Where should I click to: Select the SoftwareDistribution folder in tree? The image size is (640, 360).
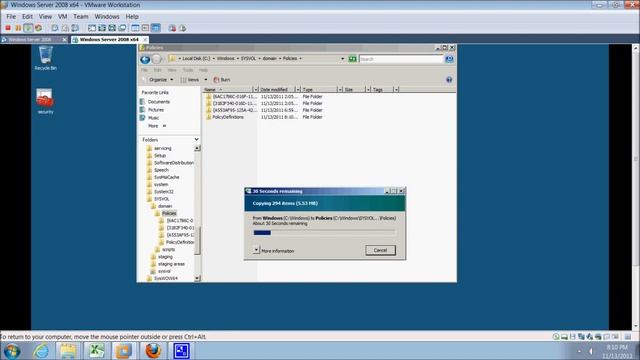coord(170,162)
